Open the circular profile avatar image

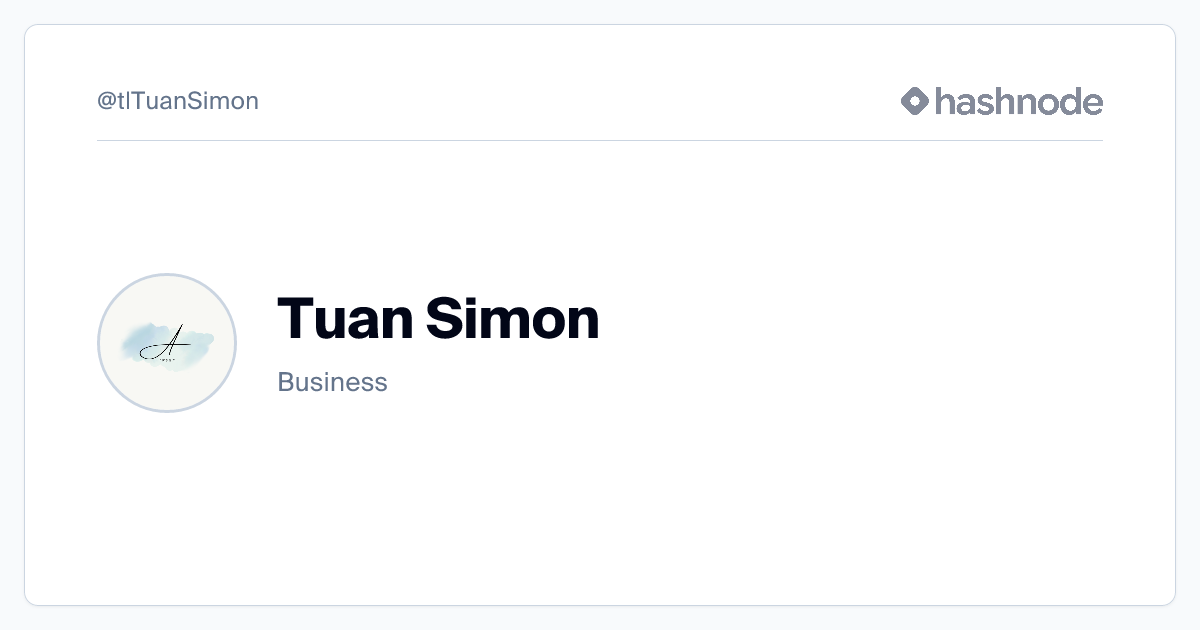point(167,343)
